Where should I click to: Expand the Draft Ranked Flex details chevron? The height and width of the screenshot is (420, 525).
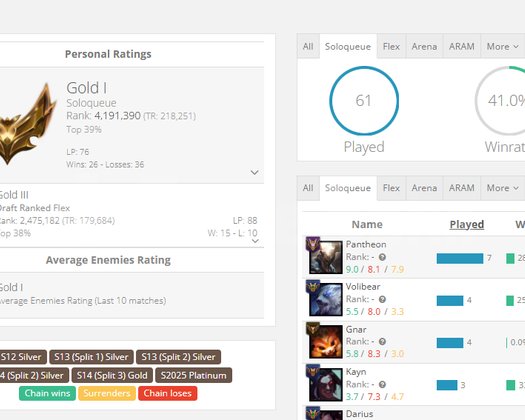(255, 241)
